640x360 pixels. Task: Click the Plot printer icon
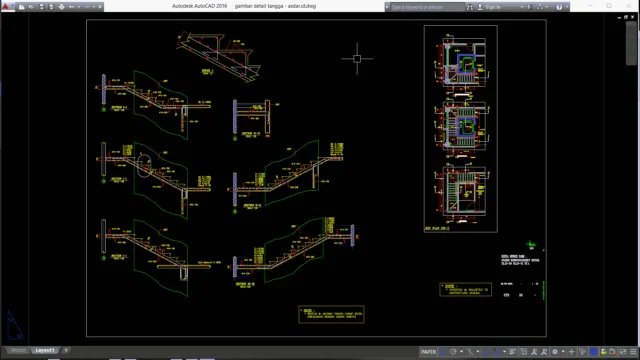[61, 7]
